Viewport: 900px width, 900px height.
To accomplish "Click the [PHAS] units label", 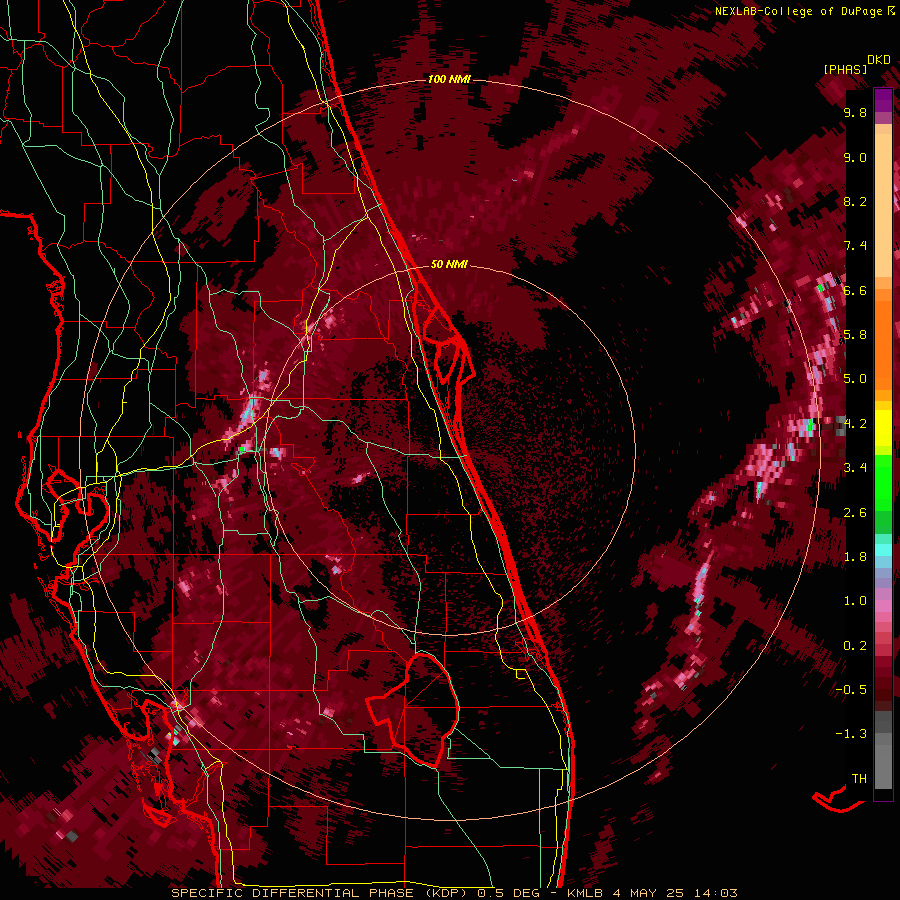I will 845,69.
